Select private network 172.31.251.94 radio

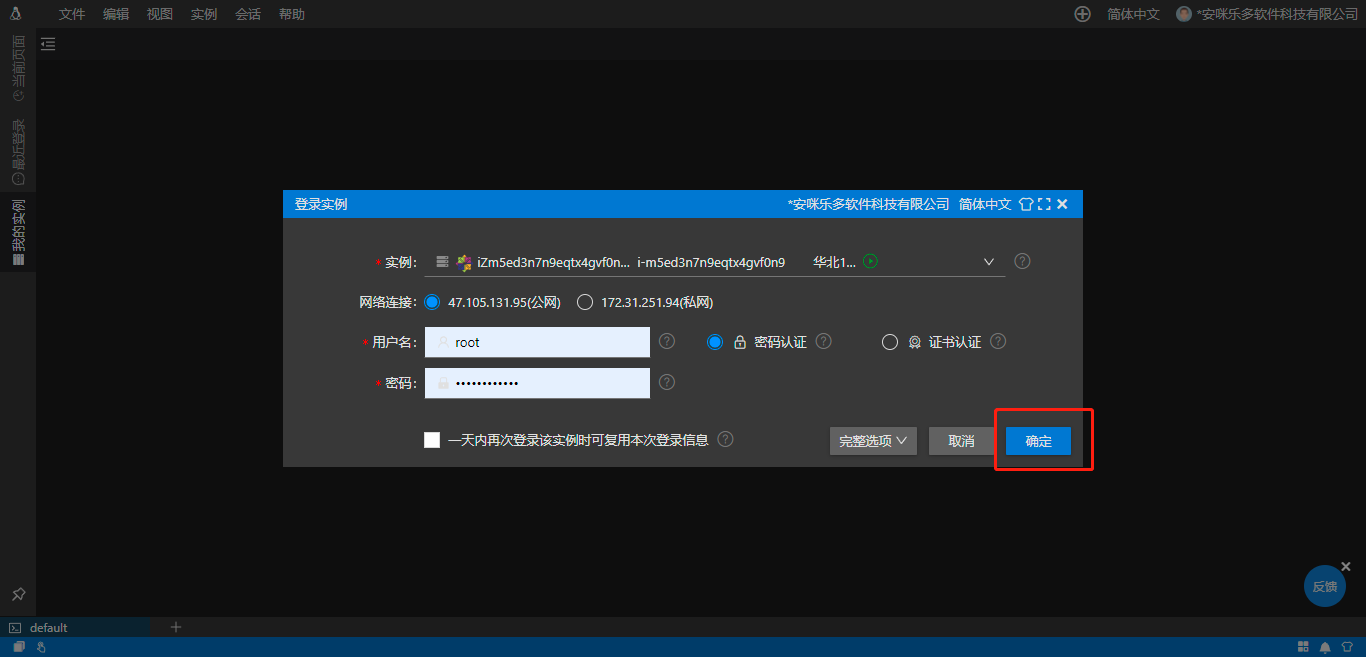click(585, 302)
